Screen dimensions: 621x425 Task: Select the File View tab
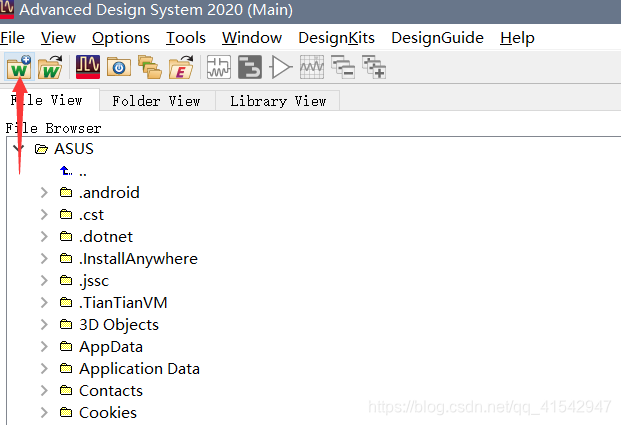click(x=48, y=100)
